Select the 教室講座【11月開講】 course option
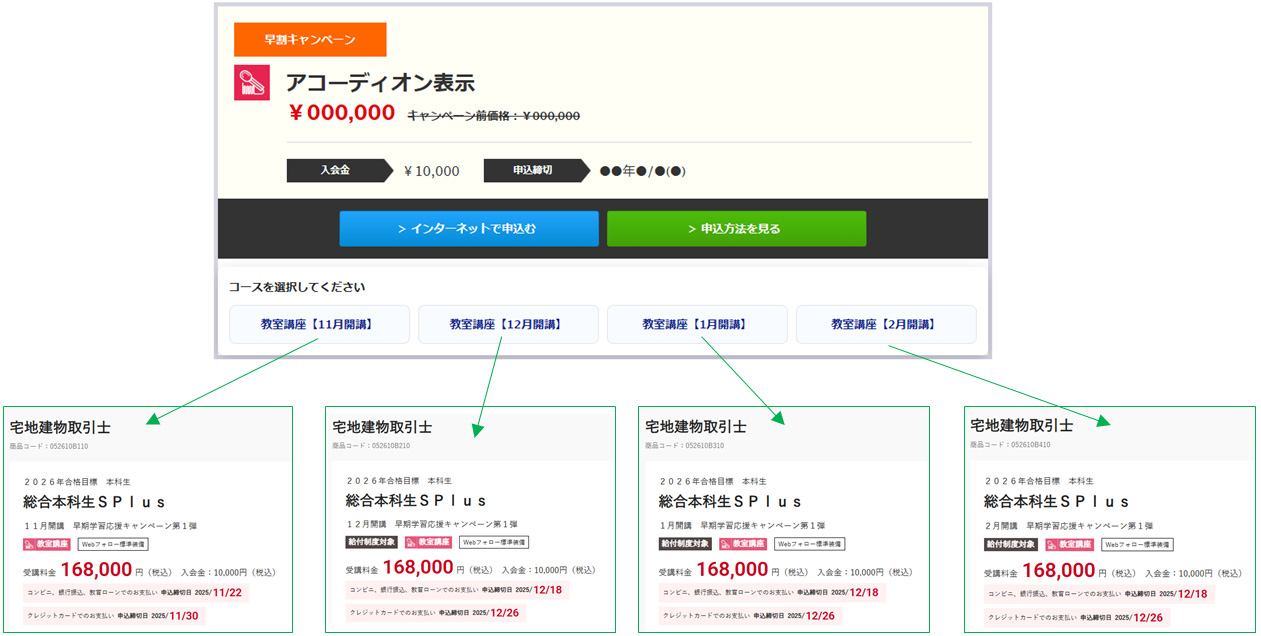1261x636 pixels. pos(319,324)
